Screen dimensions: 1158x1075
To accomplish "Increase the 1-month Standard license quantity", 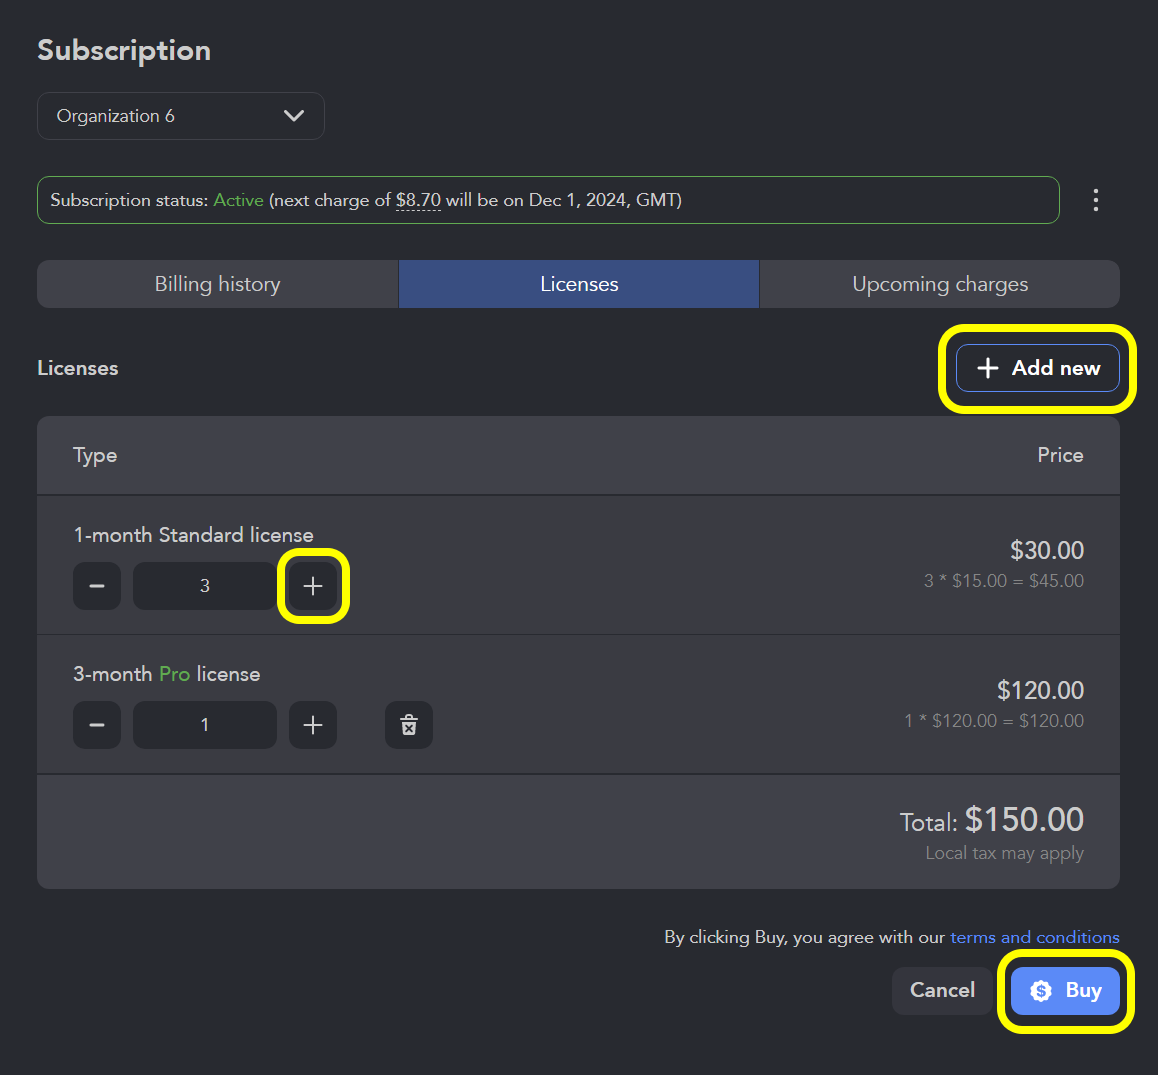I will [313, 586].
